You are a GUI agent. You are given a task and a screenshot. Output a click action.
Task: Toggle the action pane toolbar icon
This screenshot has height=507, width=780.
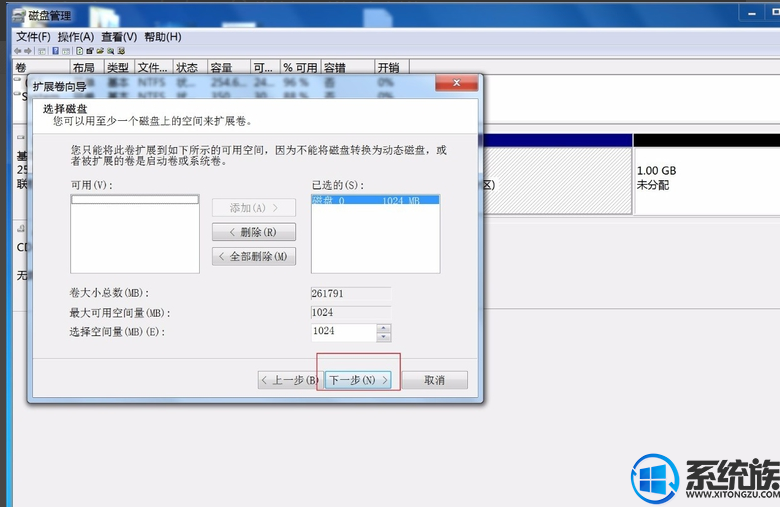pos(66,51)
